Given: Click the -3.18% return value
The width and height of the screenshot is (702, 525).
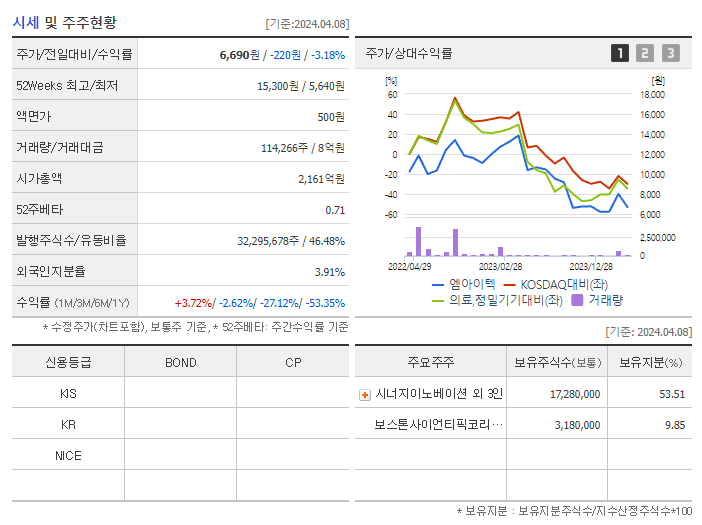Looking at the screenshot, I should (x=328, y=55).
